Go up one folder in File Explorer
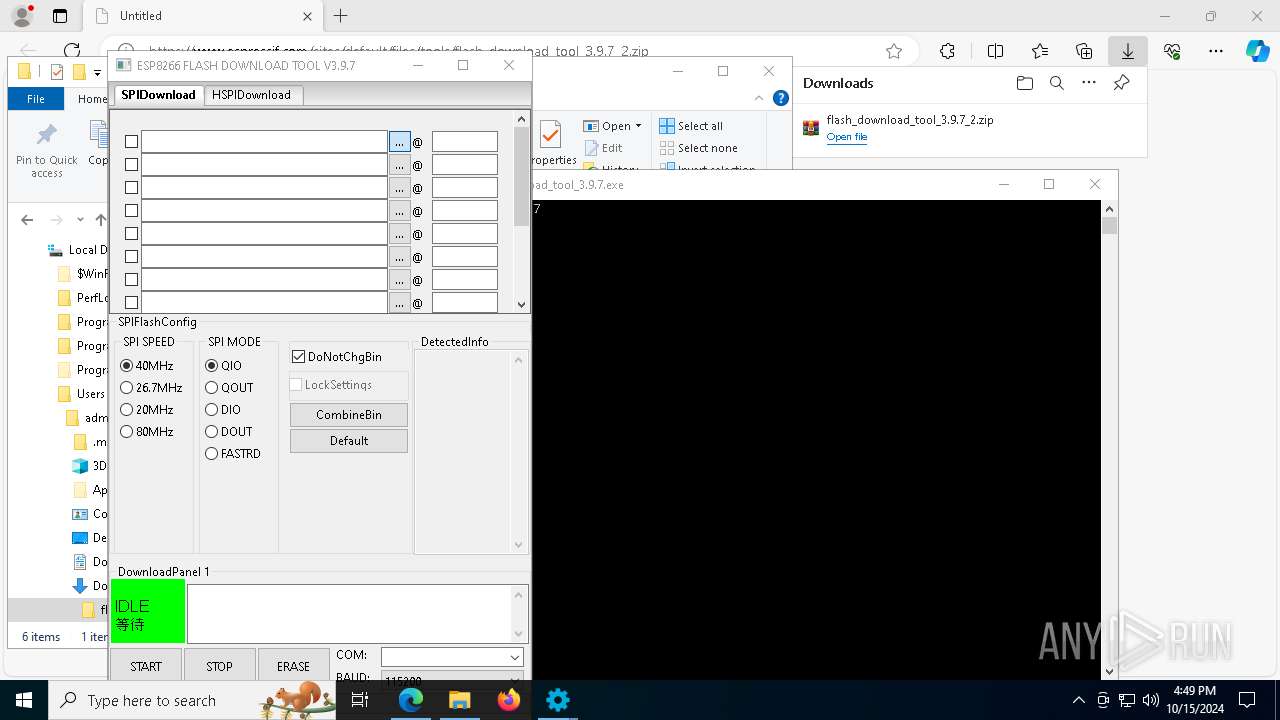1280x720 pixels. 100,220
